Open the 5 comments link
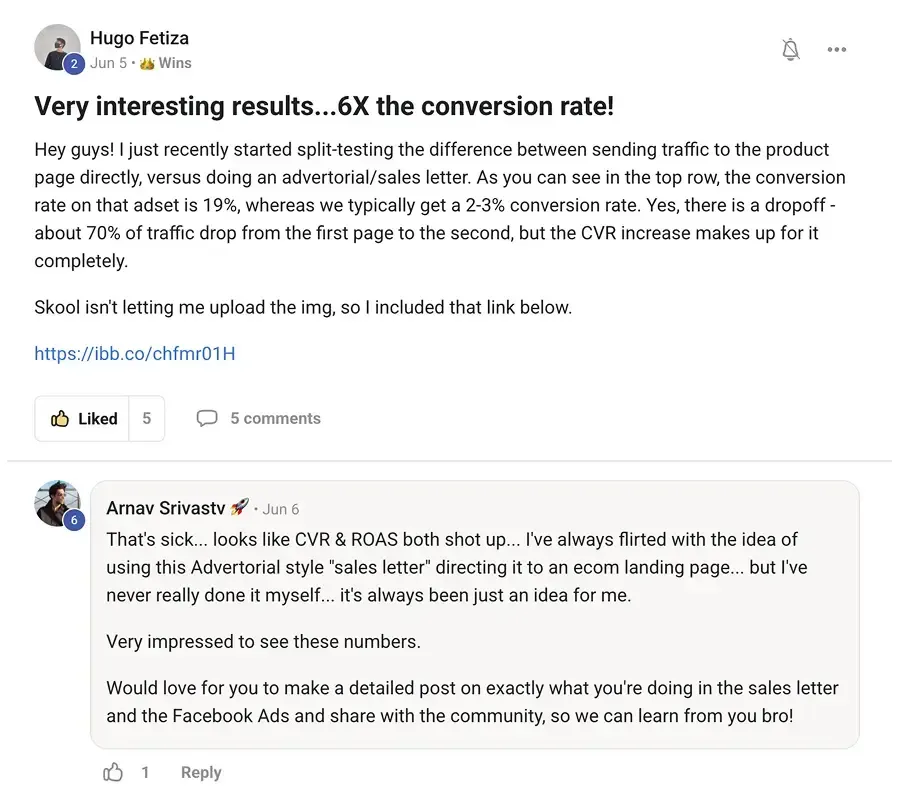The width and height of the screenshot is (899, 796). click(275, 418)
